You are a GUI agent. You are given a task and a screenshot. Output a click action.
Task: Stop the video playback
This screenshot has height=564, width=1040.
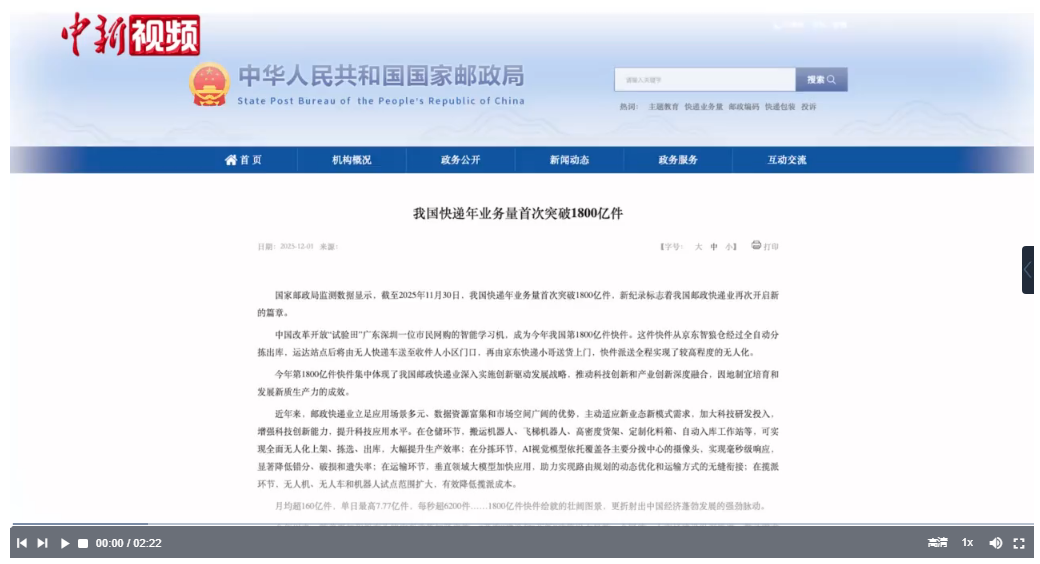coord(83,543)
